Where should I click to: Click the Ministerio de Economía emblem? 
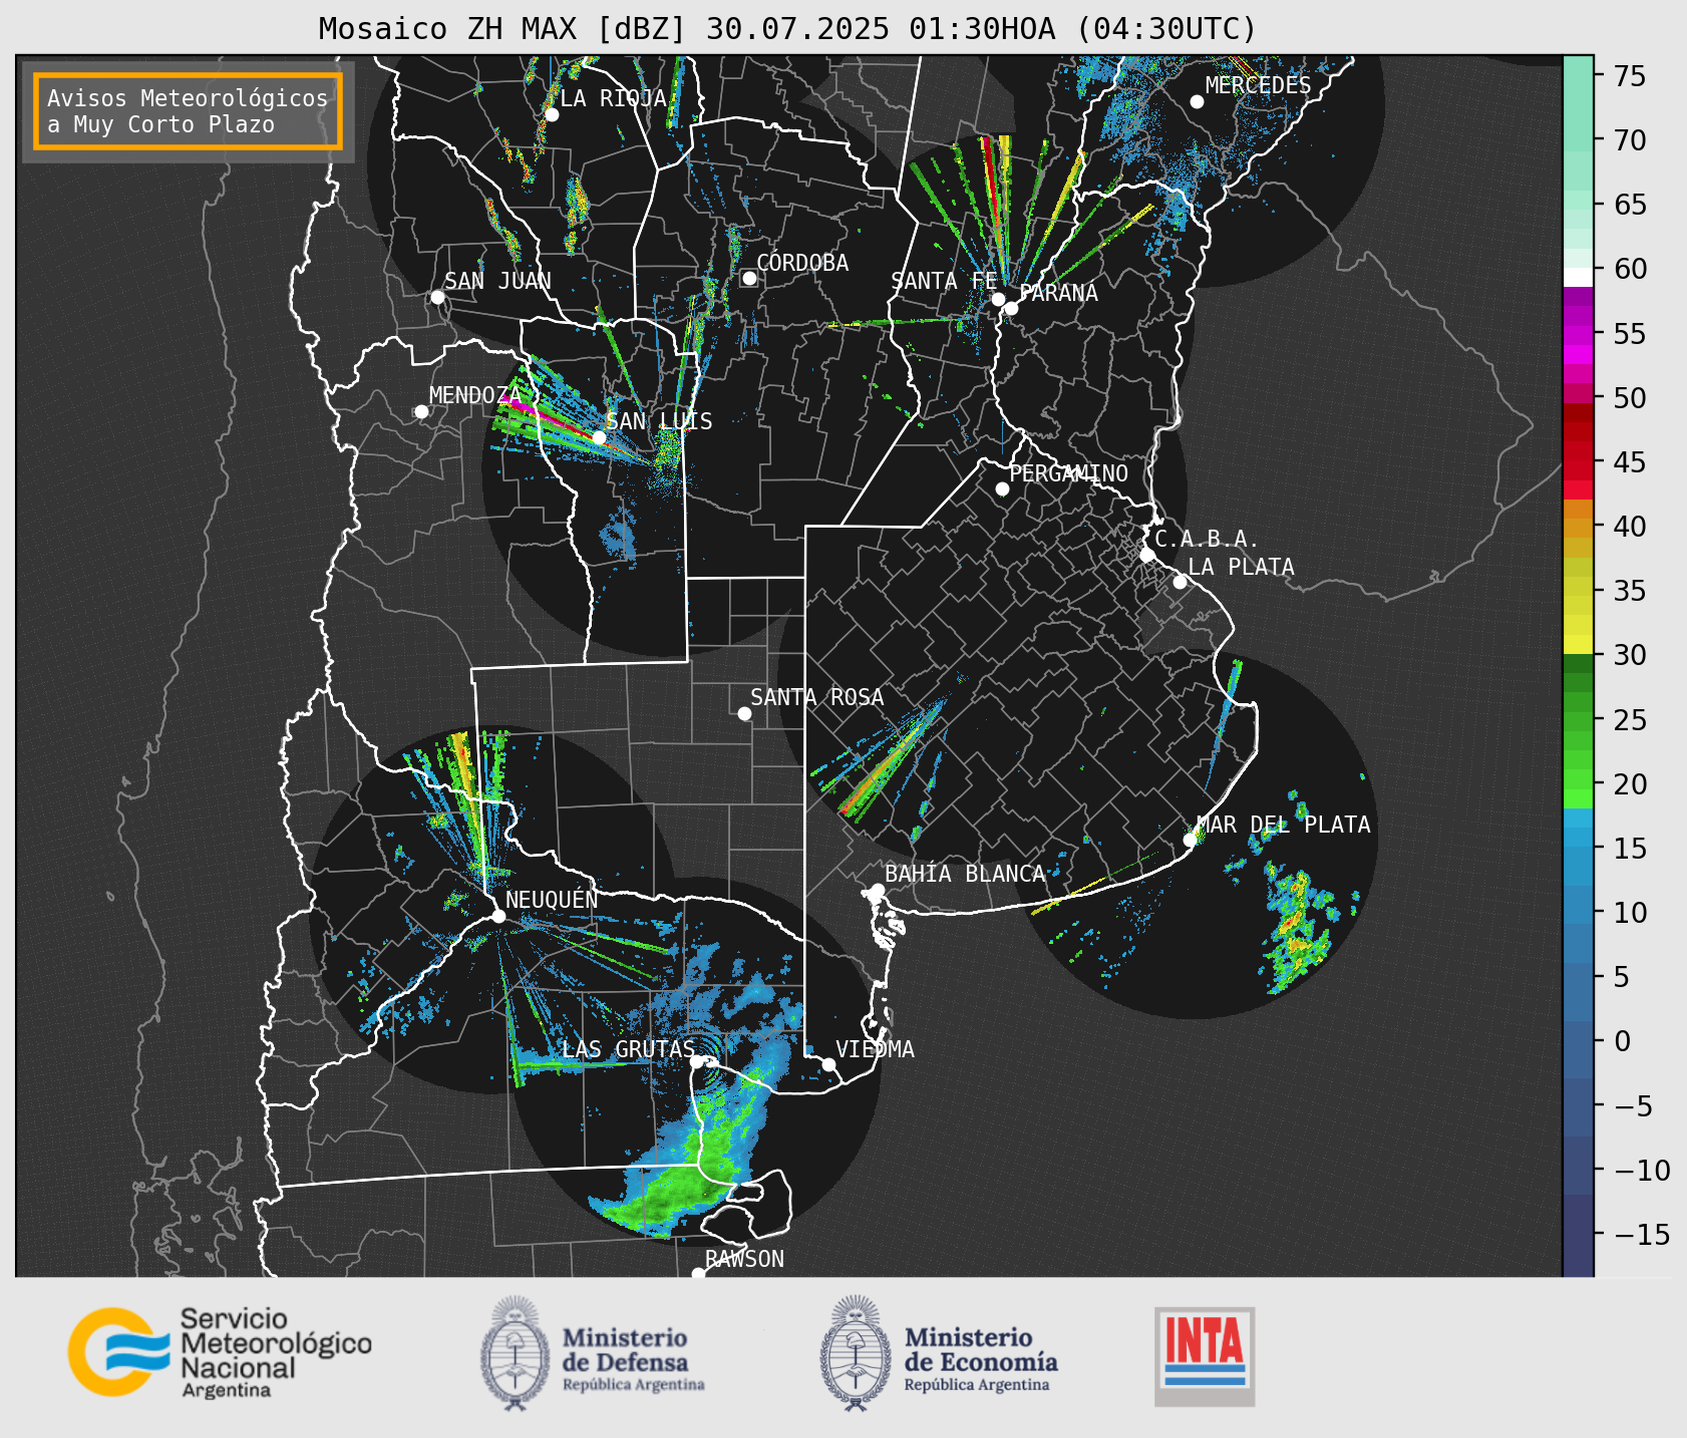tap(855, 1353)
